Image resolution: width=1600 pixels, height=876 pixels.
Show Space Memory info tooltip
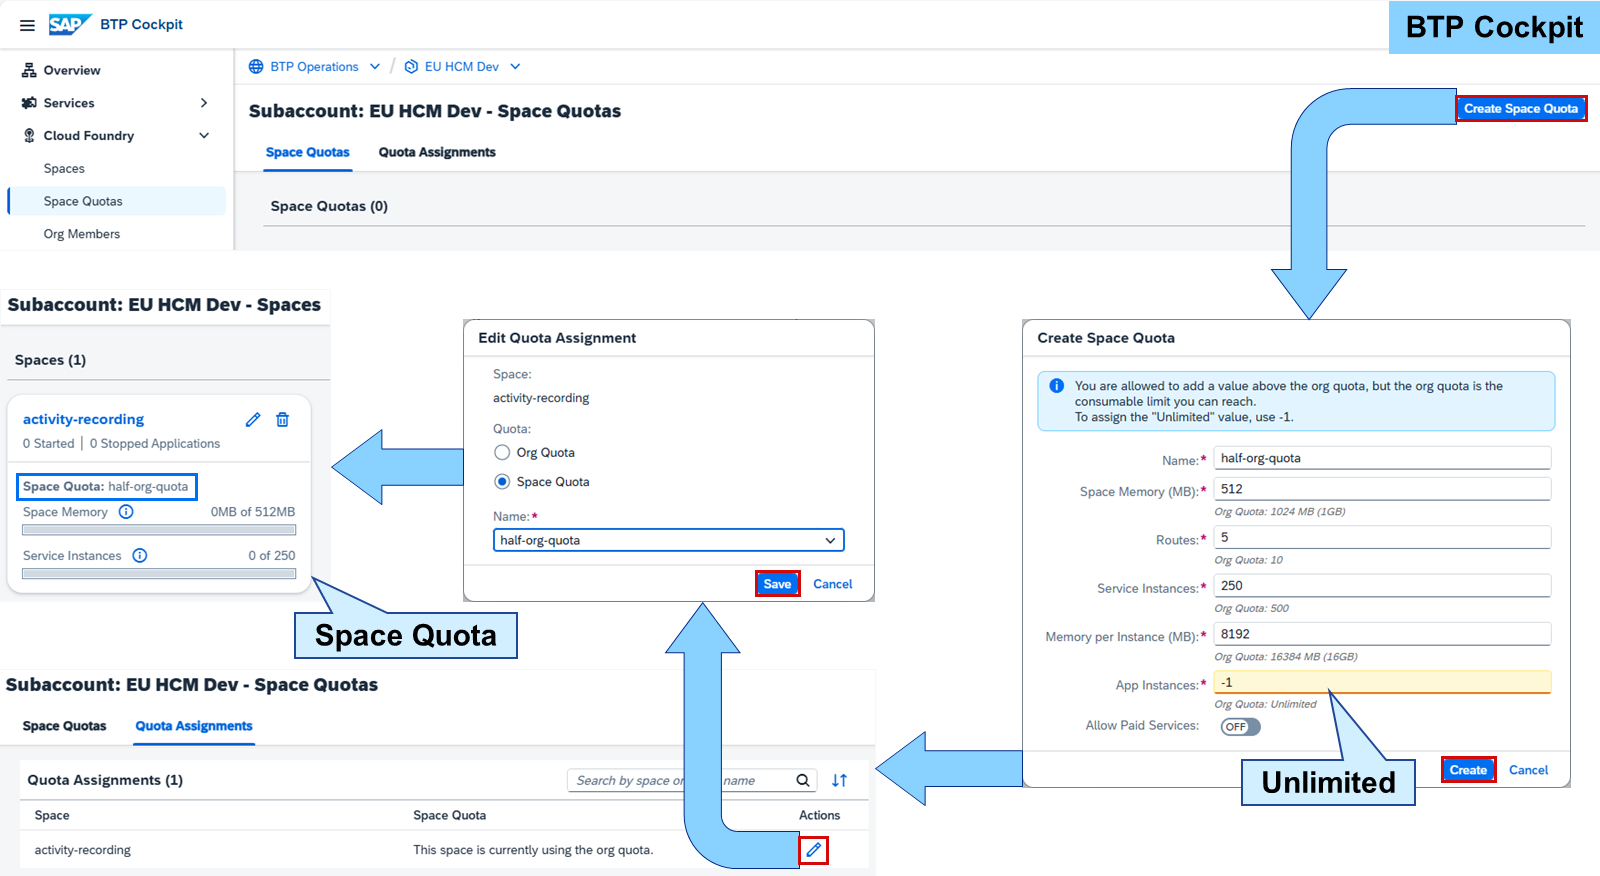(x=126, y=512)
